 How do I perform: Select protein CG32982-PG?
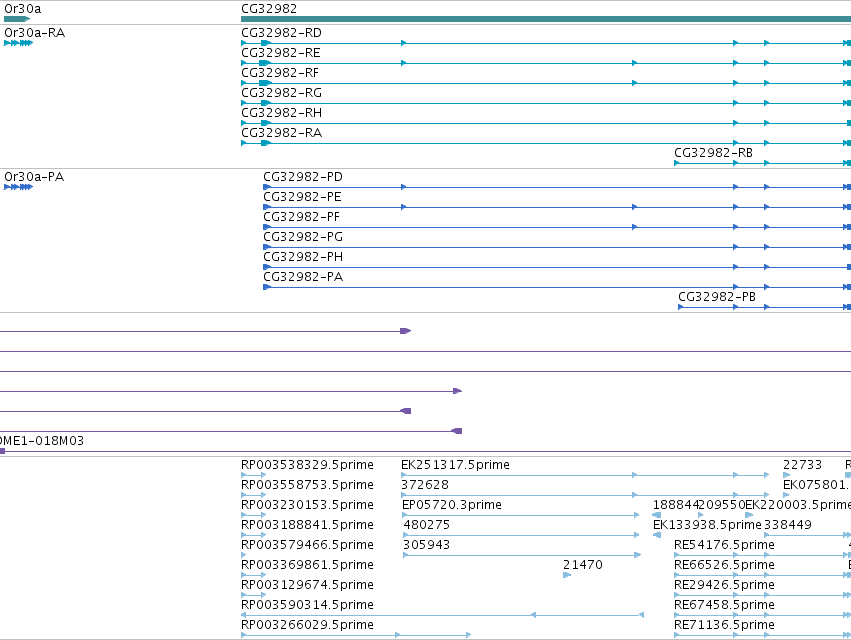(303, 237)
